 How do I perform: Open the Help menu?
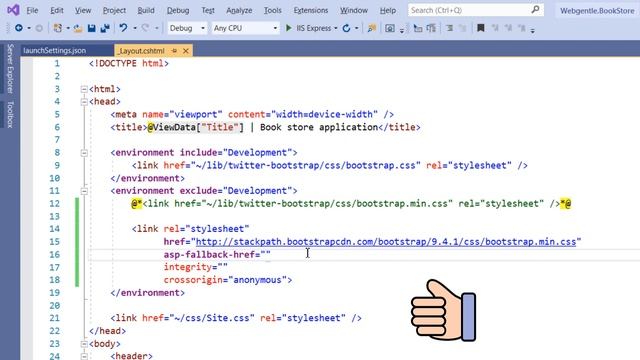point(388,10)
